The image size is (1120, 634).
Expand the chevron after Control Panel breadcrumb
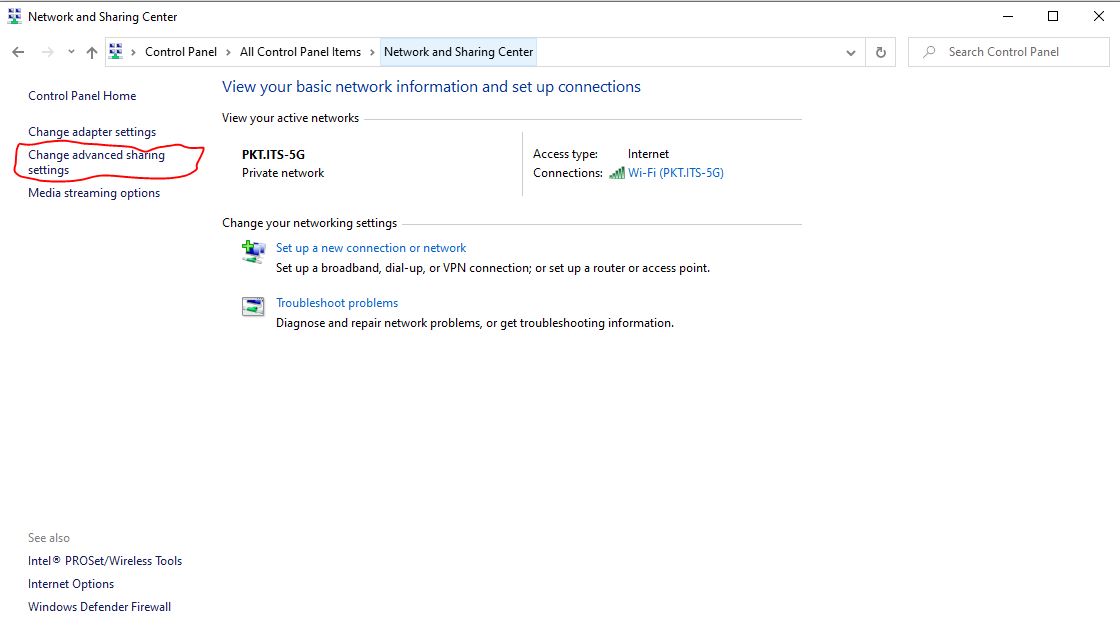228,52
